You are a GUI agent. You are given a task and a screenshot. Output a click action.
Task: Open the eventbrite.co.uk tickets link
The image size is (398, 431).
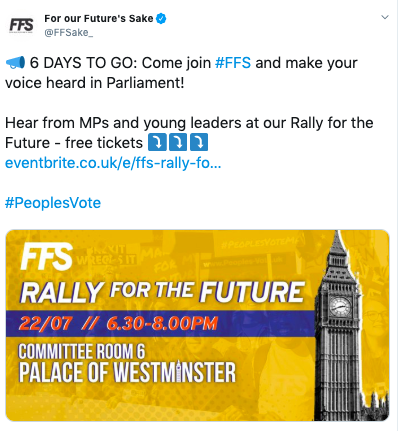coord(113,163)
